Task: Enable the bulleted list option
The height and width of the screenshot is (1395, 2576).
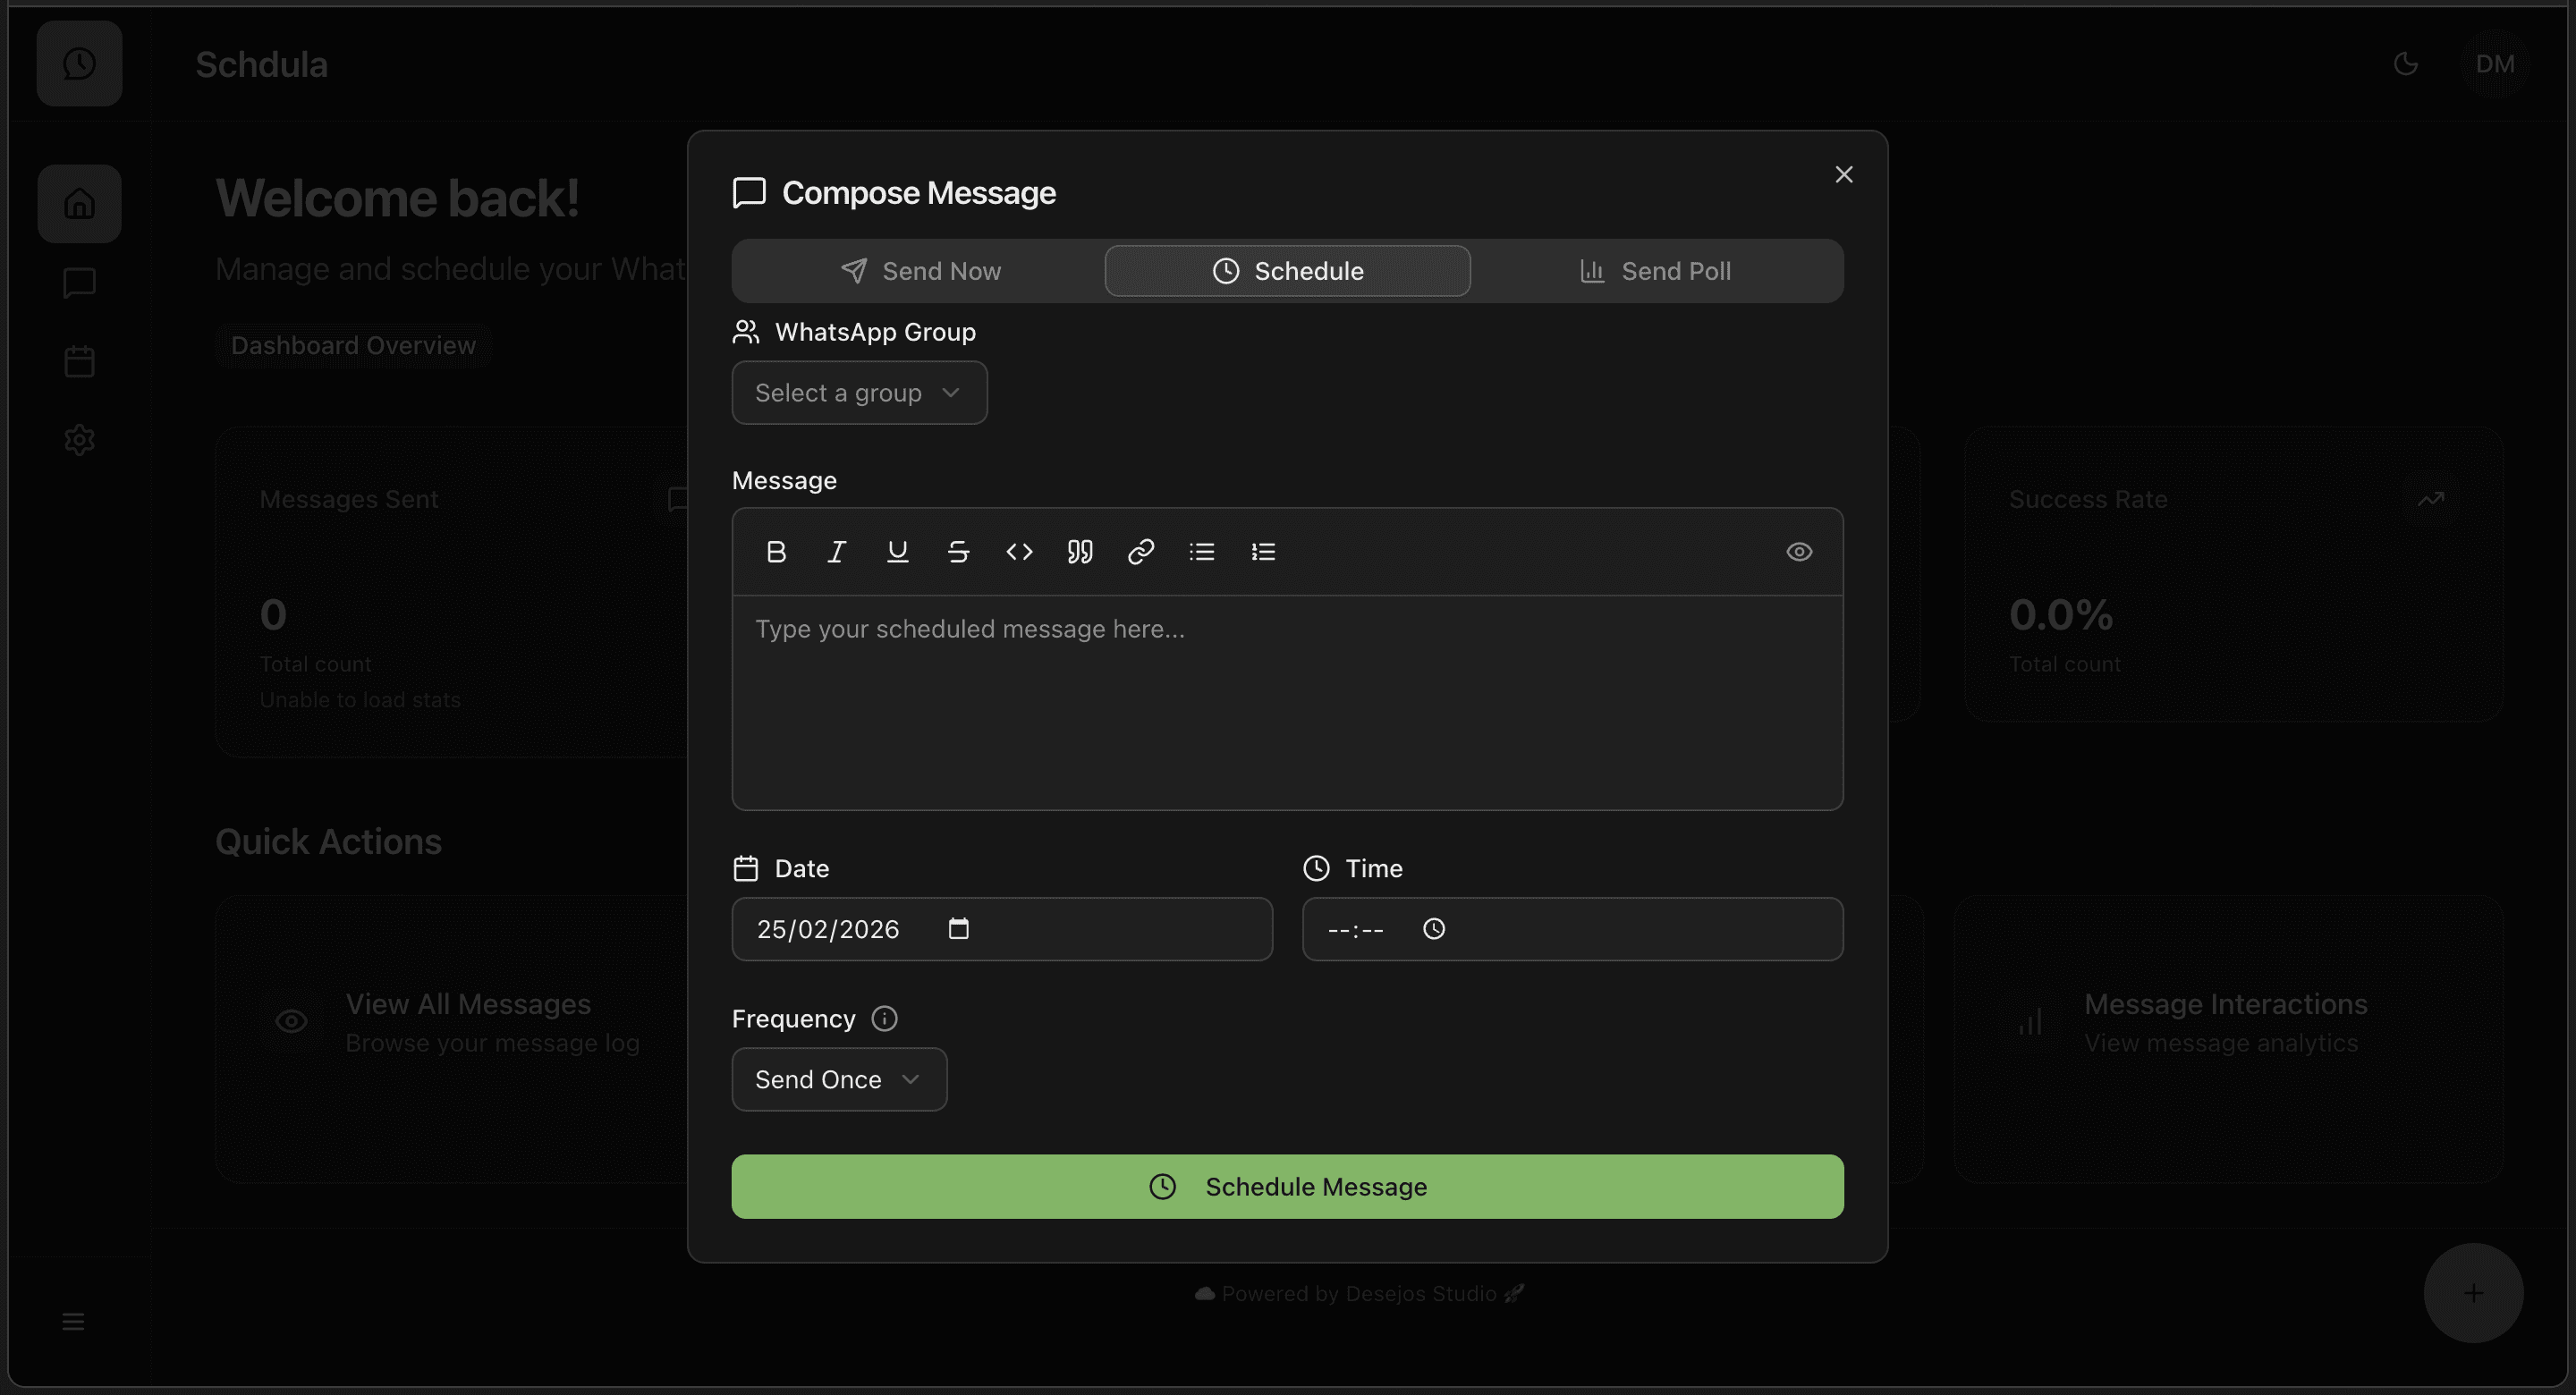Action: click(1202, 551)
